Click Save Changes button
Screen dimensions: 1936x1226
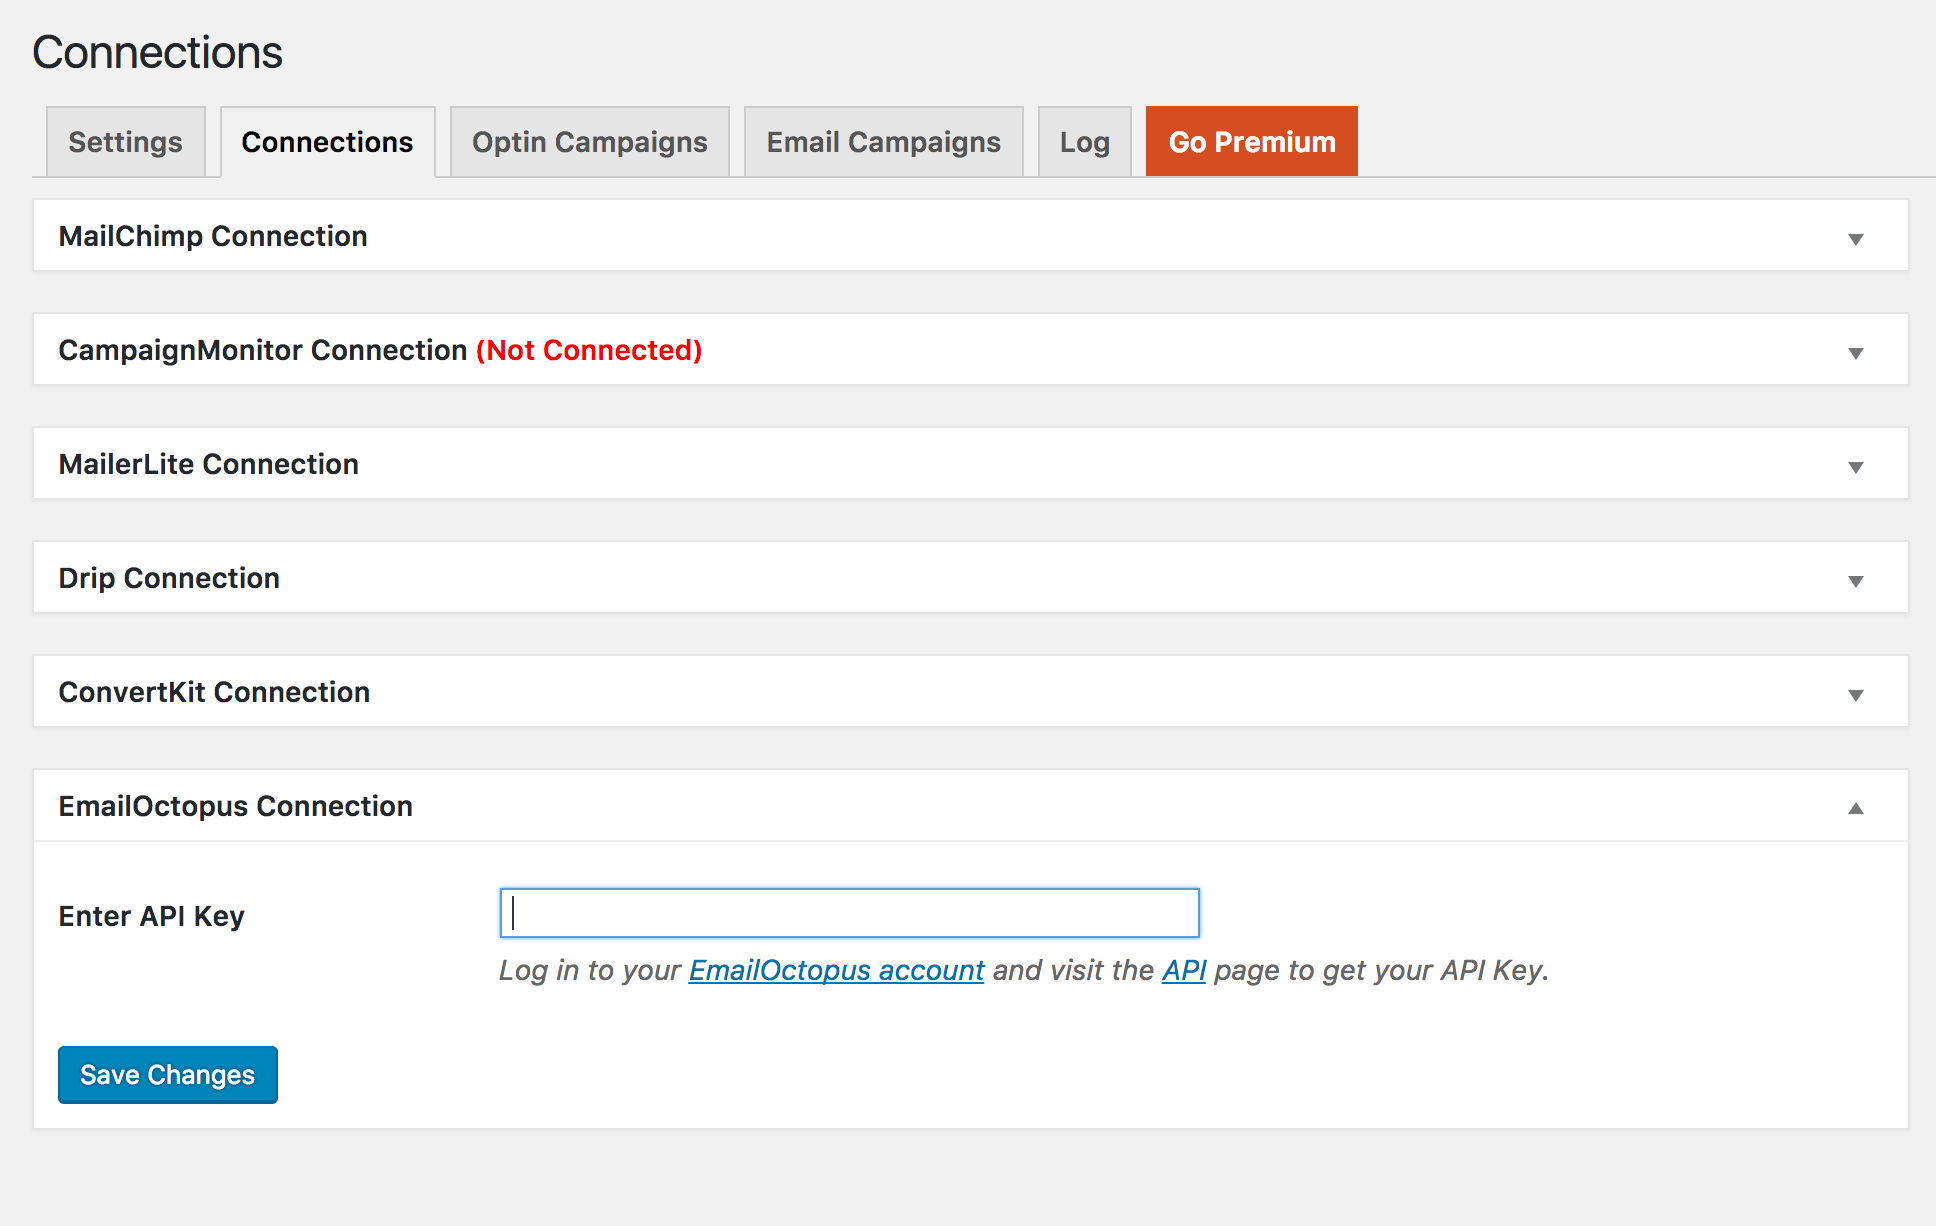coord(167,1075)
